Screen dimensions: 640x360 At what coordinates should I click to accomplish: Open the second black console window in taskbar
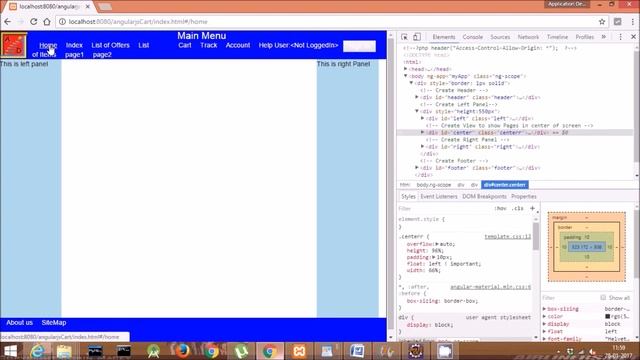124,351
